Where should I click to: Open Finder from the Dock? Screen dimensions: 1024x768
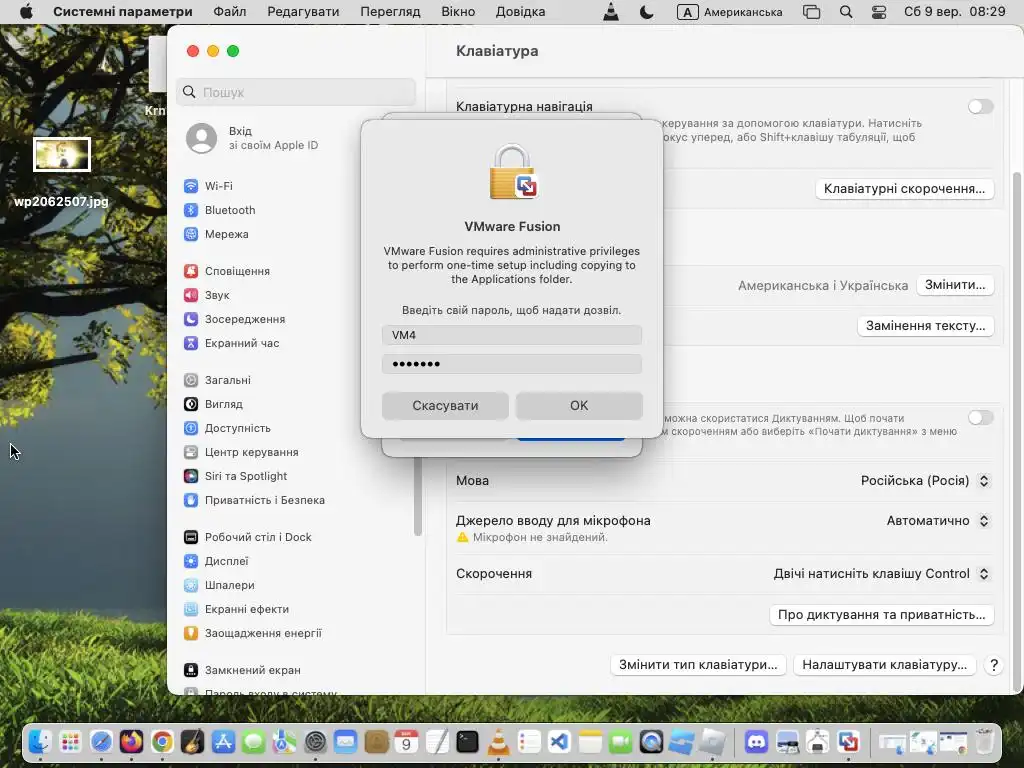(39, 742)
